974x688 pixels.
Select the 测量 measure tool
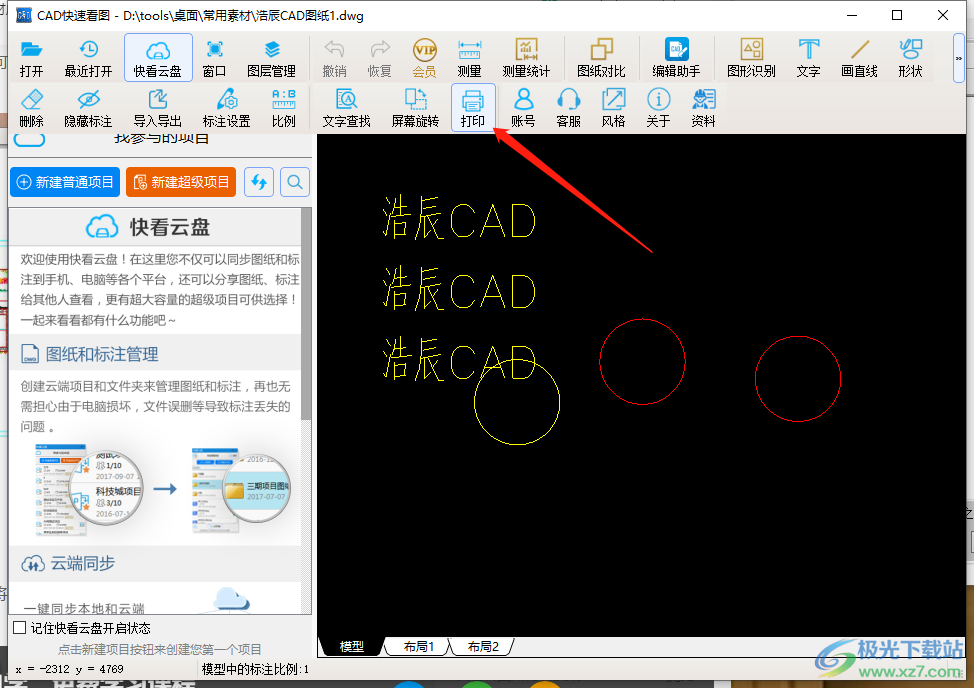click(x=470, y=58)
